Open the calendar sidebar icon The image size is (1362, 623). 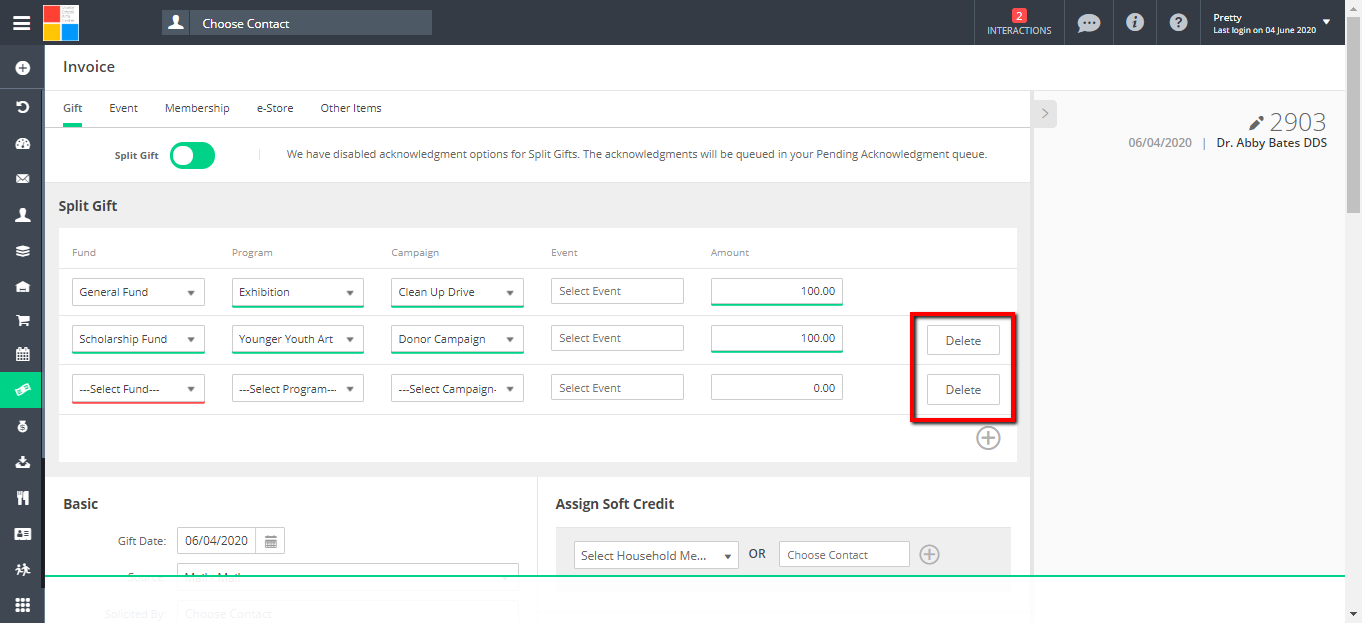point(22,354)
